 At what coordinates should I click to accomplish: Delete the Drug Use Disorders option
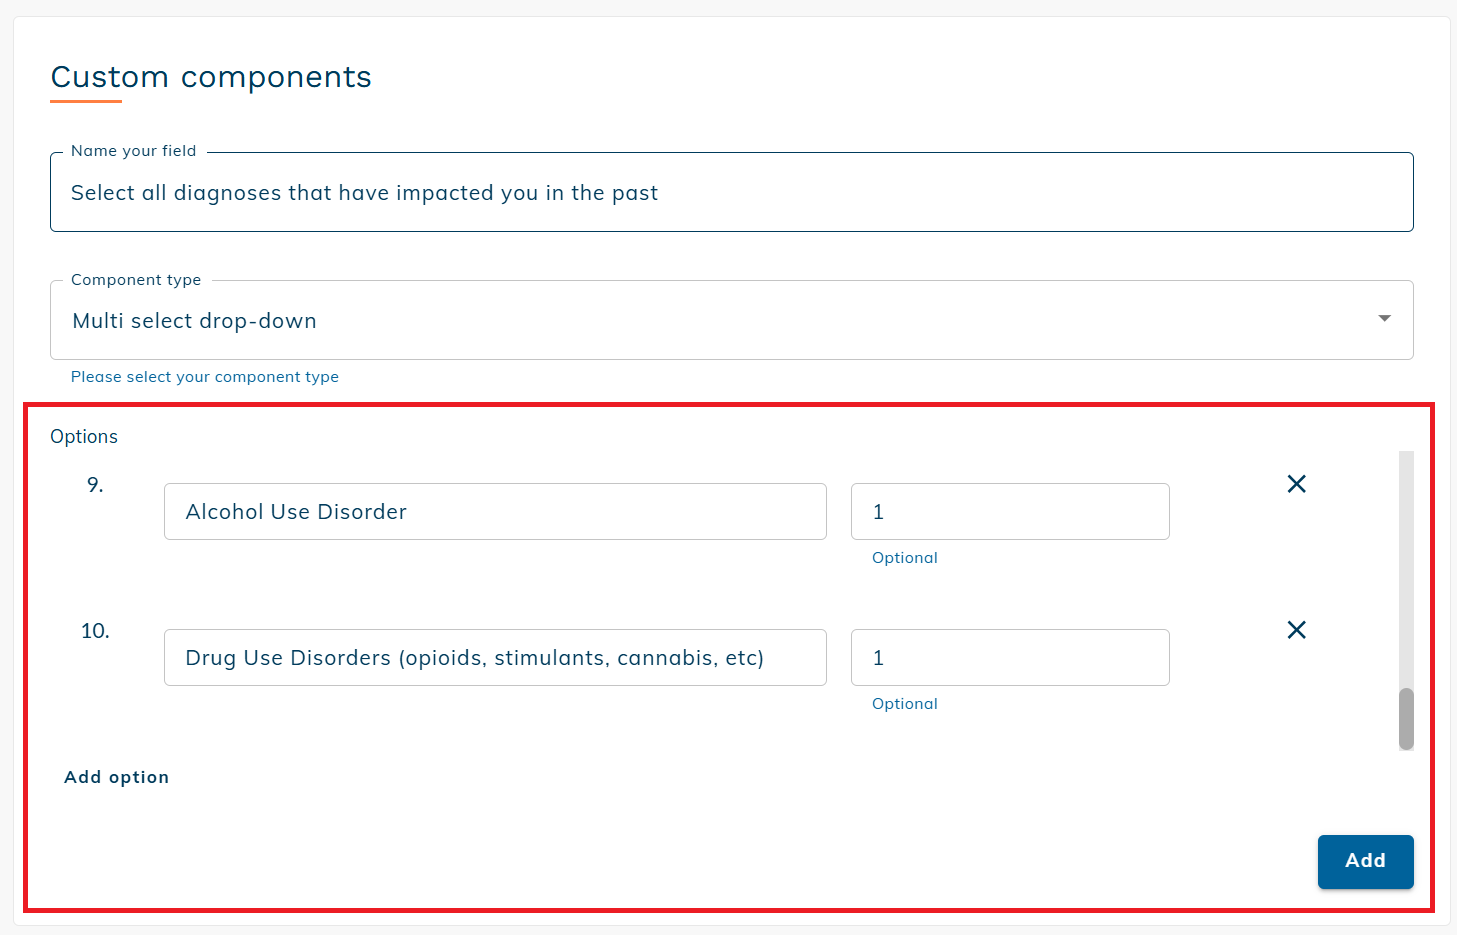click(1296, 630)
